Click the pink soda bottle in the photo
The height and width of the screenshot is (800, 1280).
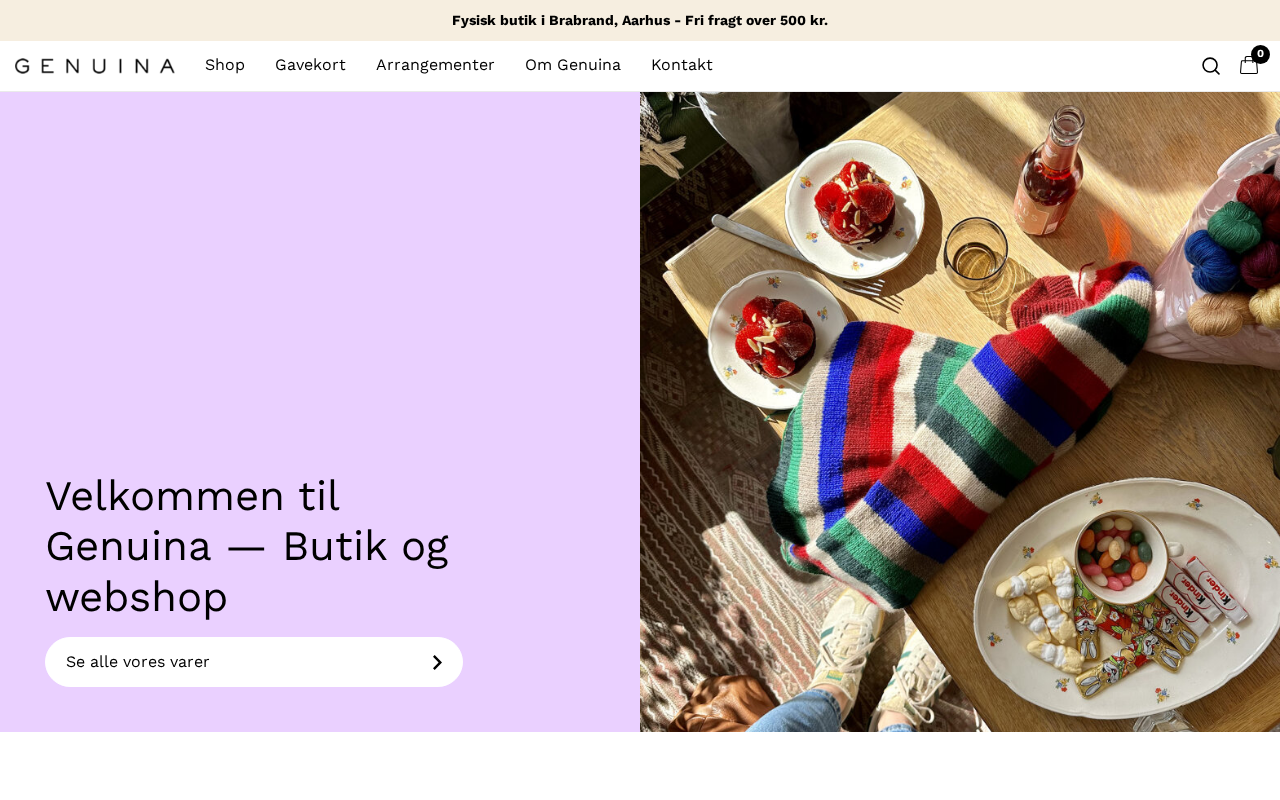(1050, 170)
